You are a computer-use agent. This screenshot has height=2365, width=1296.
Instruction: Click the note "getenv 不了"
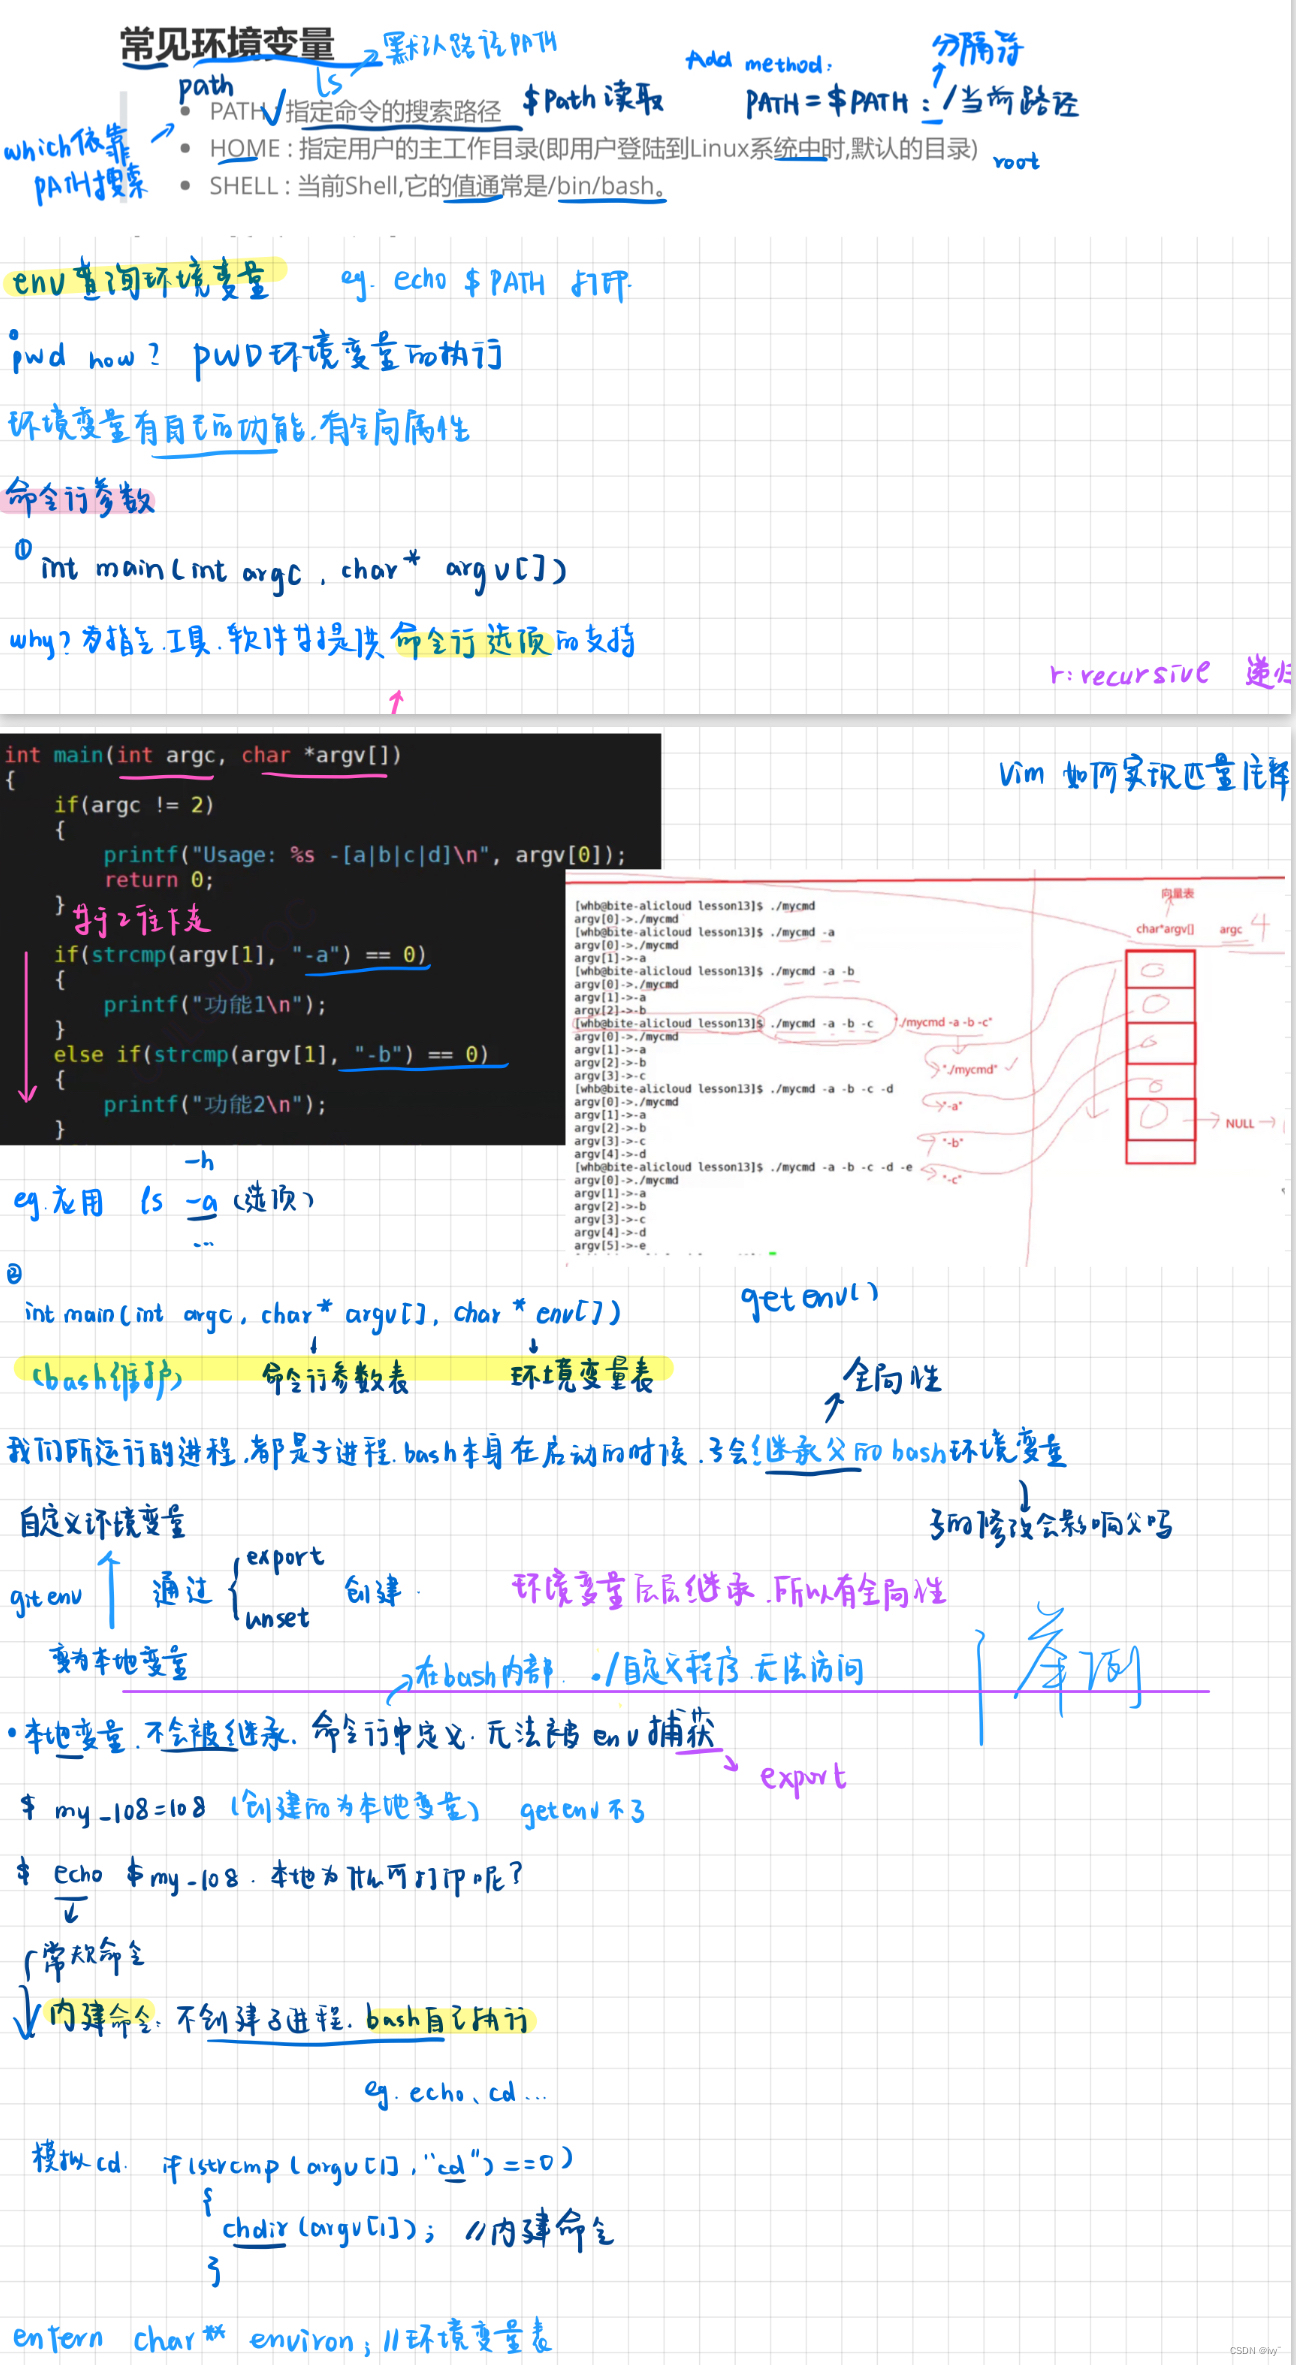[x=583, y=1810]
